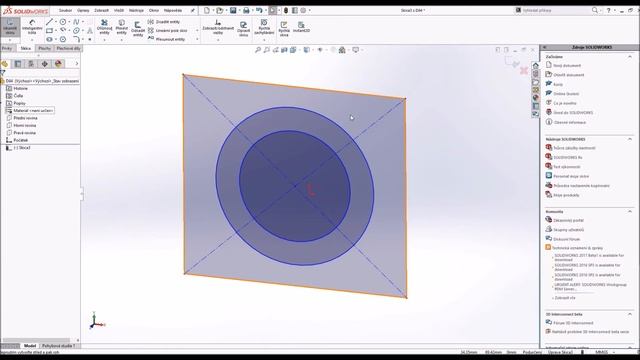This screenshot has height=360, width=640.
Task: Select the Corner Rectangle sketch tool
Action: click(49, 31)
